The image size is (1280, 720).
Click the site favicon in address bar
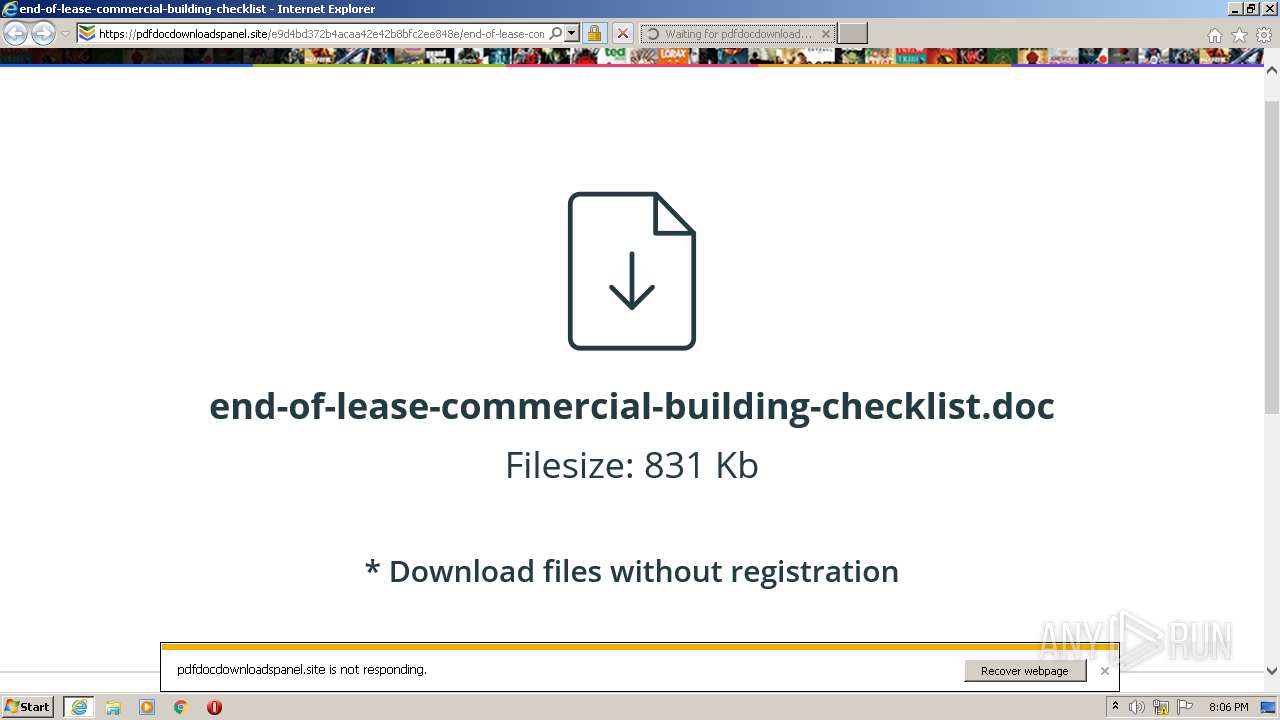coord(87,33)
